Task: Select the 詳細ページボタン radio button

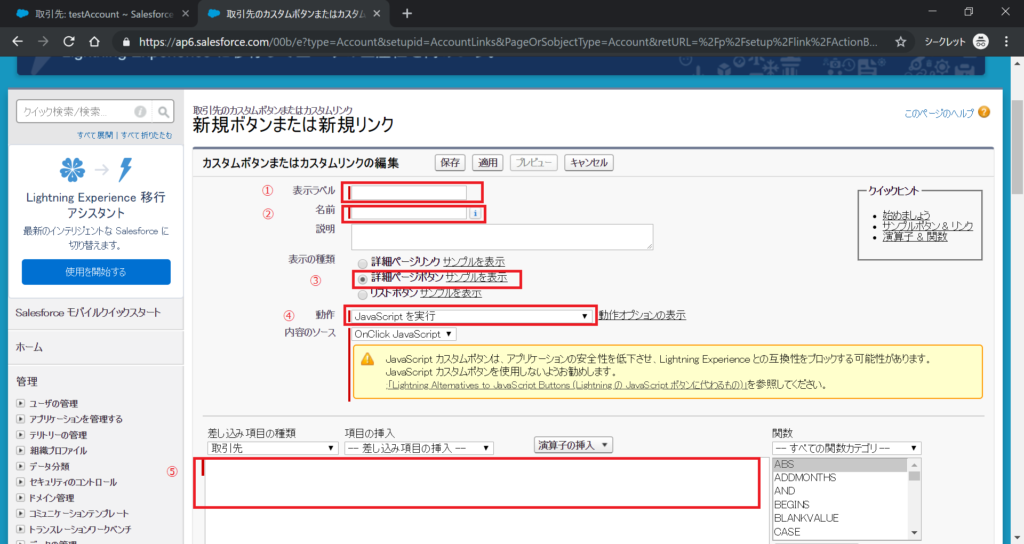Action: tap(363, 278)
